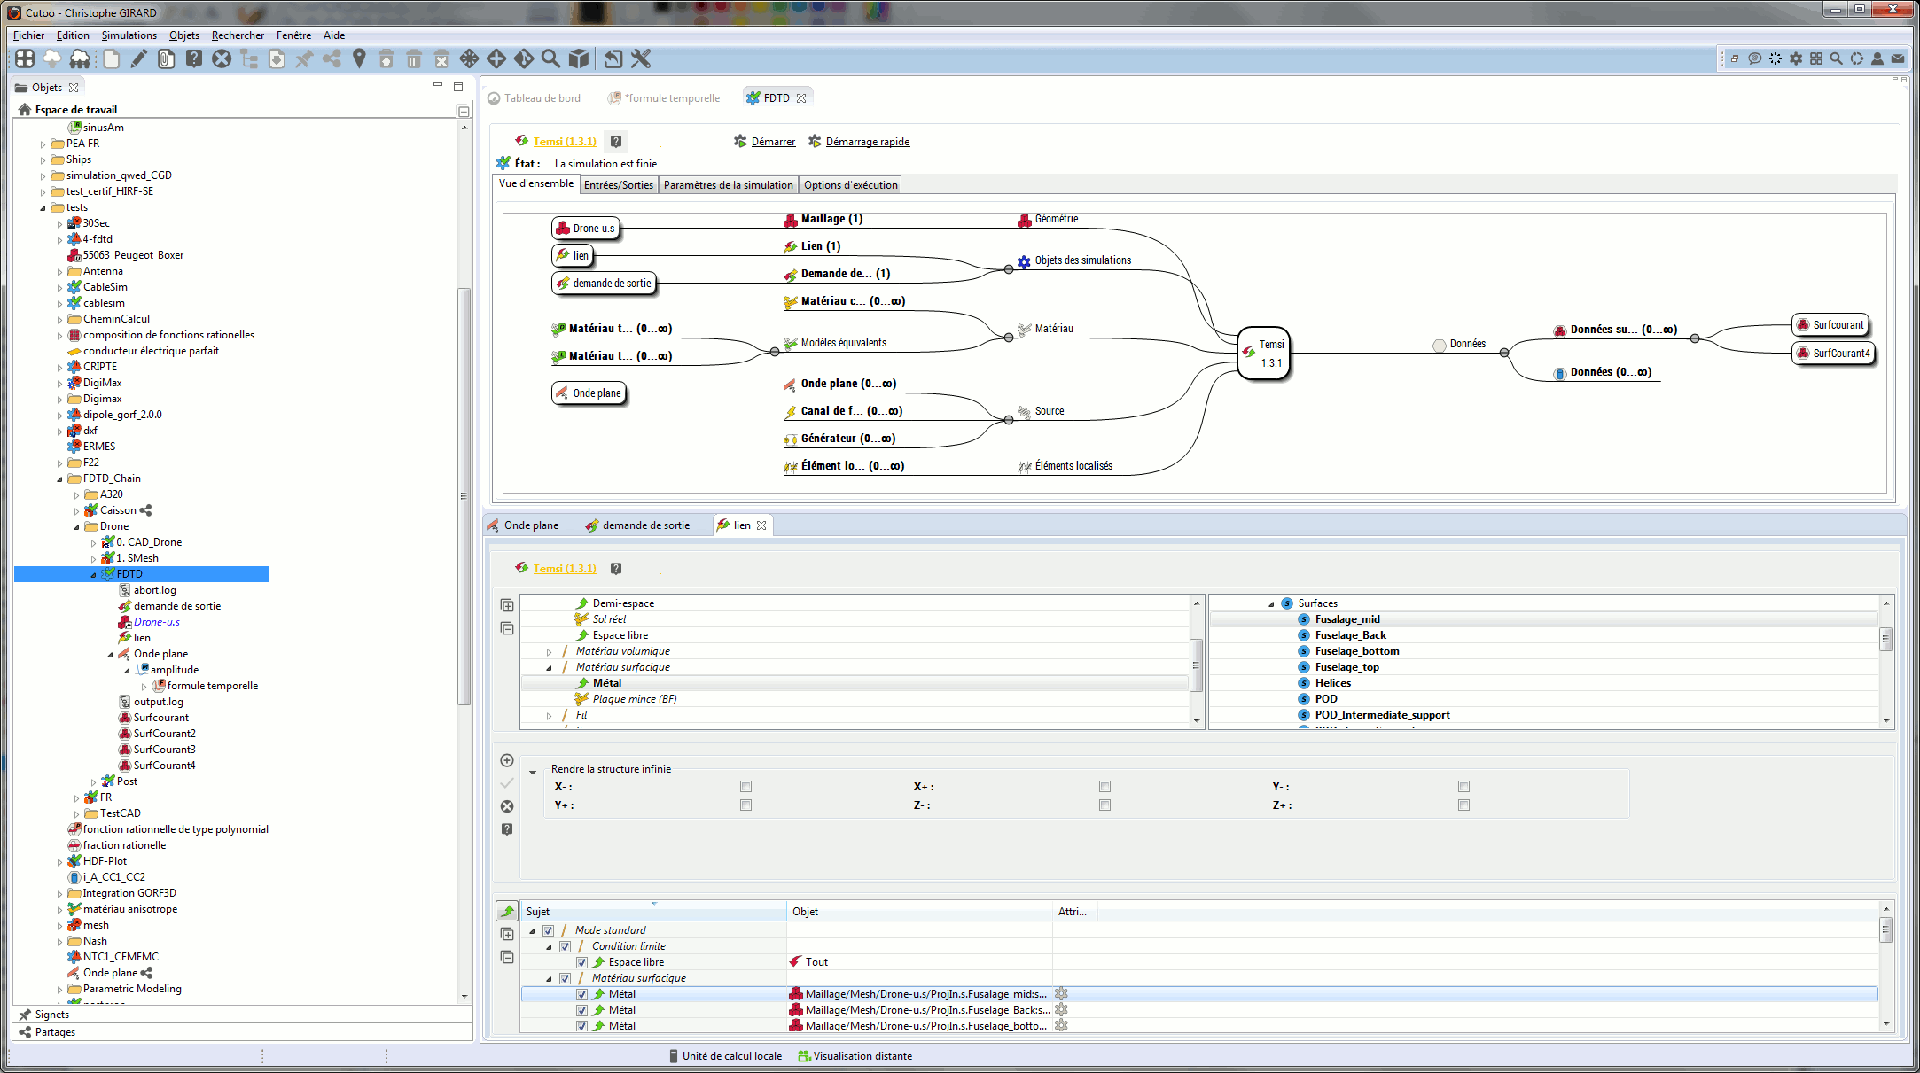Click the cloud upload toolbar icon
The width and height of the screenshot is (1920, 1073).
tap(52, 59)
